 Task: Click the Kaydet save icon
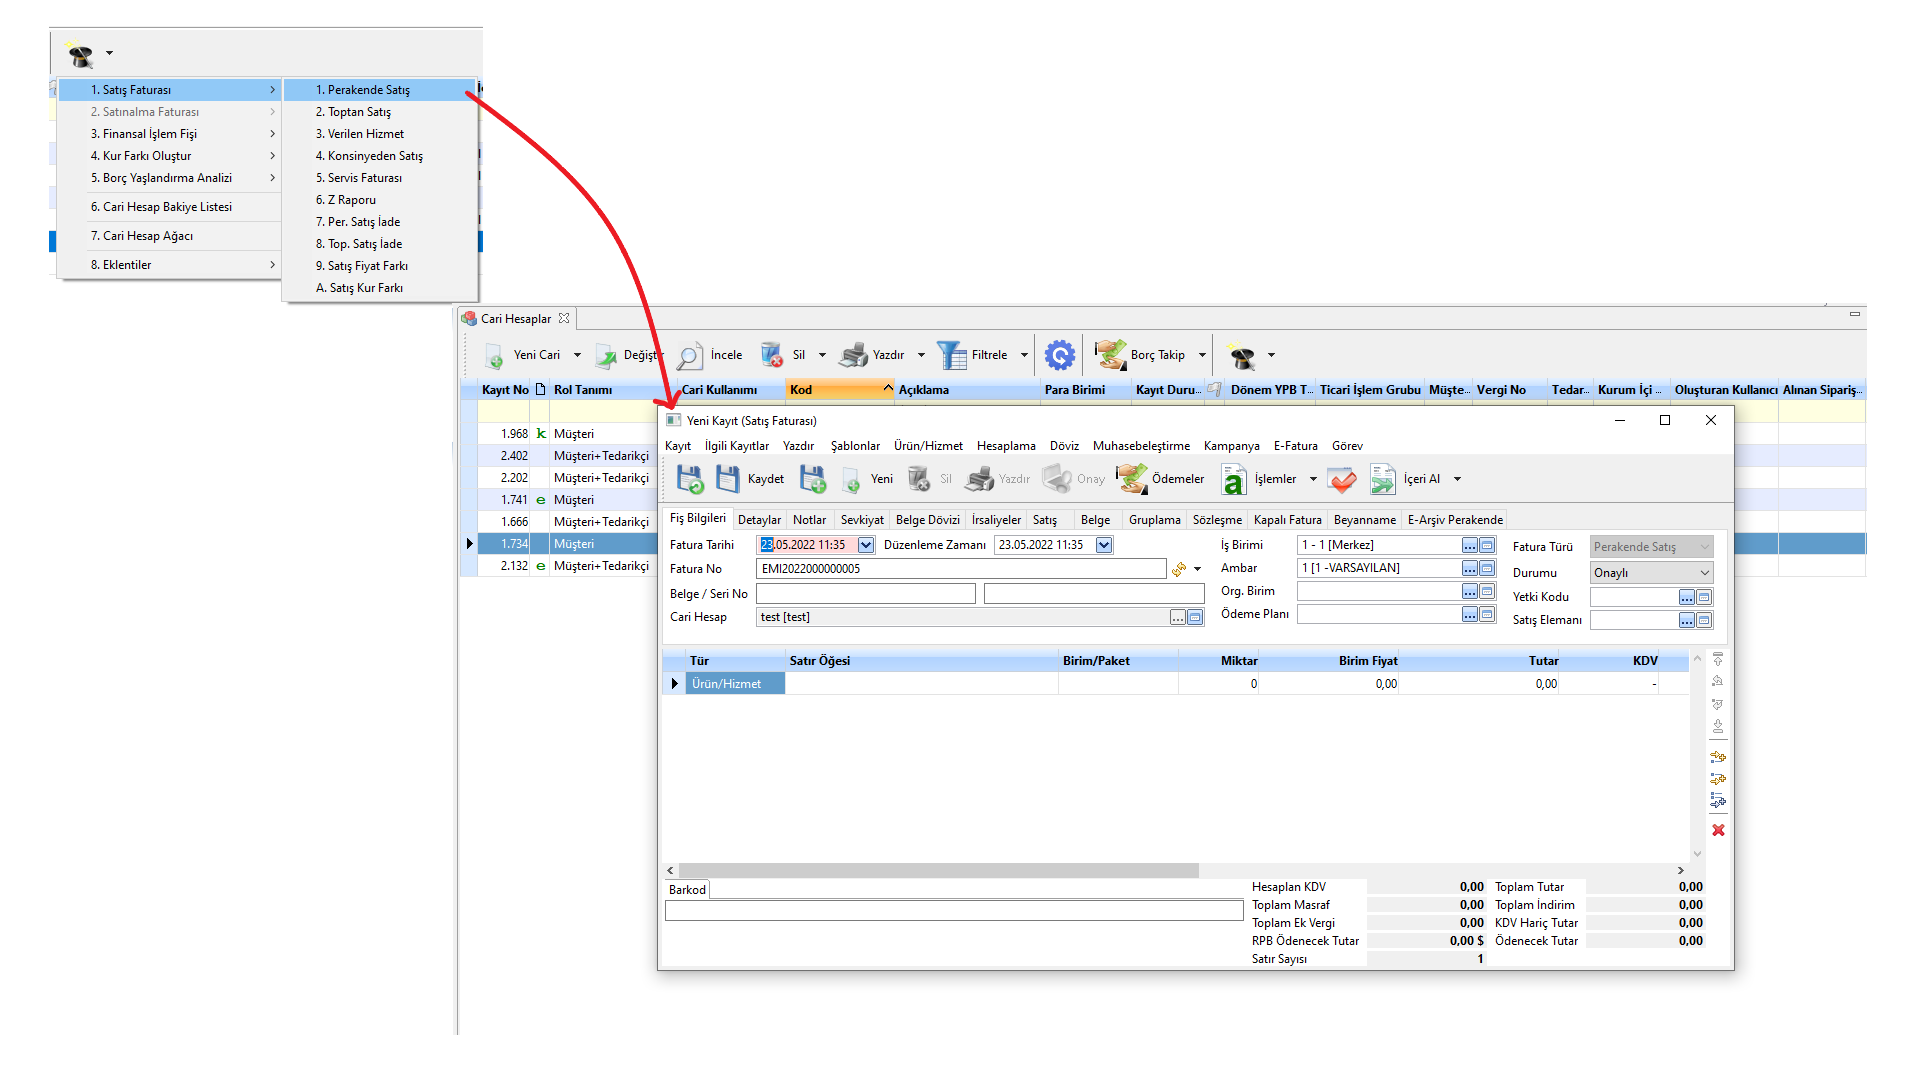click(x=728, y=479)
